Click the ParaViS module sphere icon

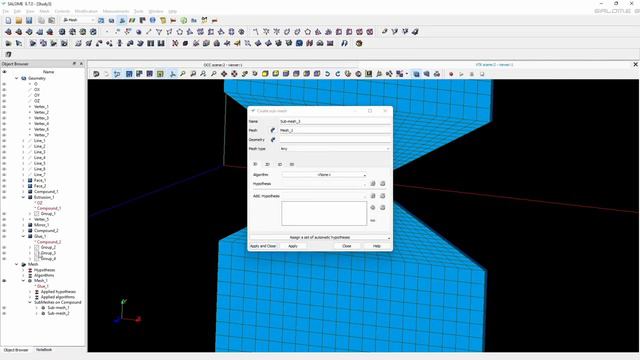click(153, 20)
